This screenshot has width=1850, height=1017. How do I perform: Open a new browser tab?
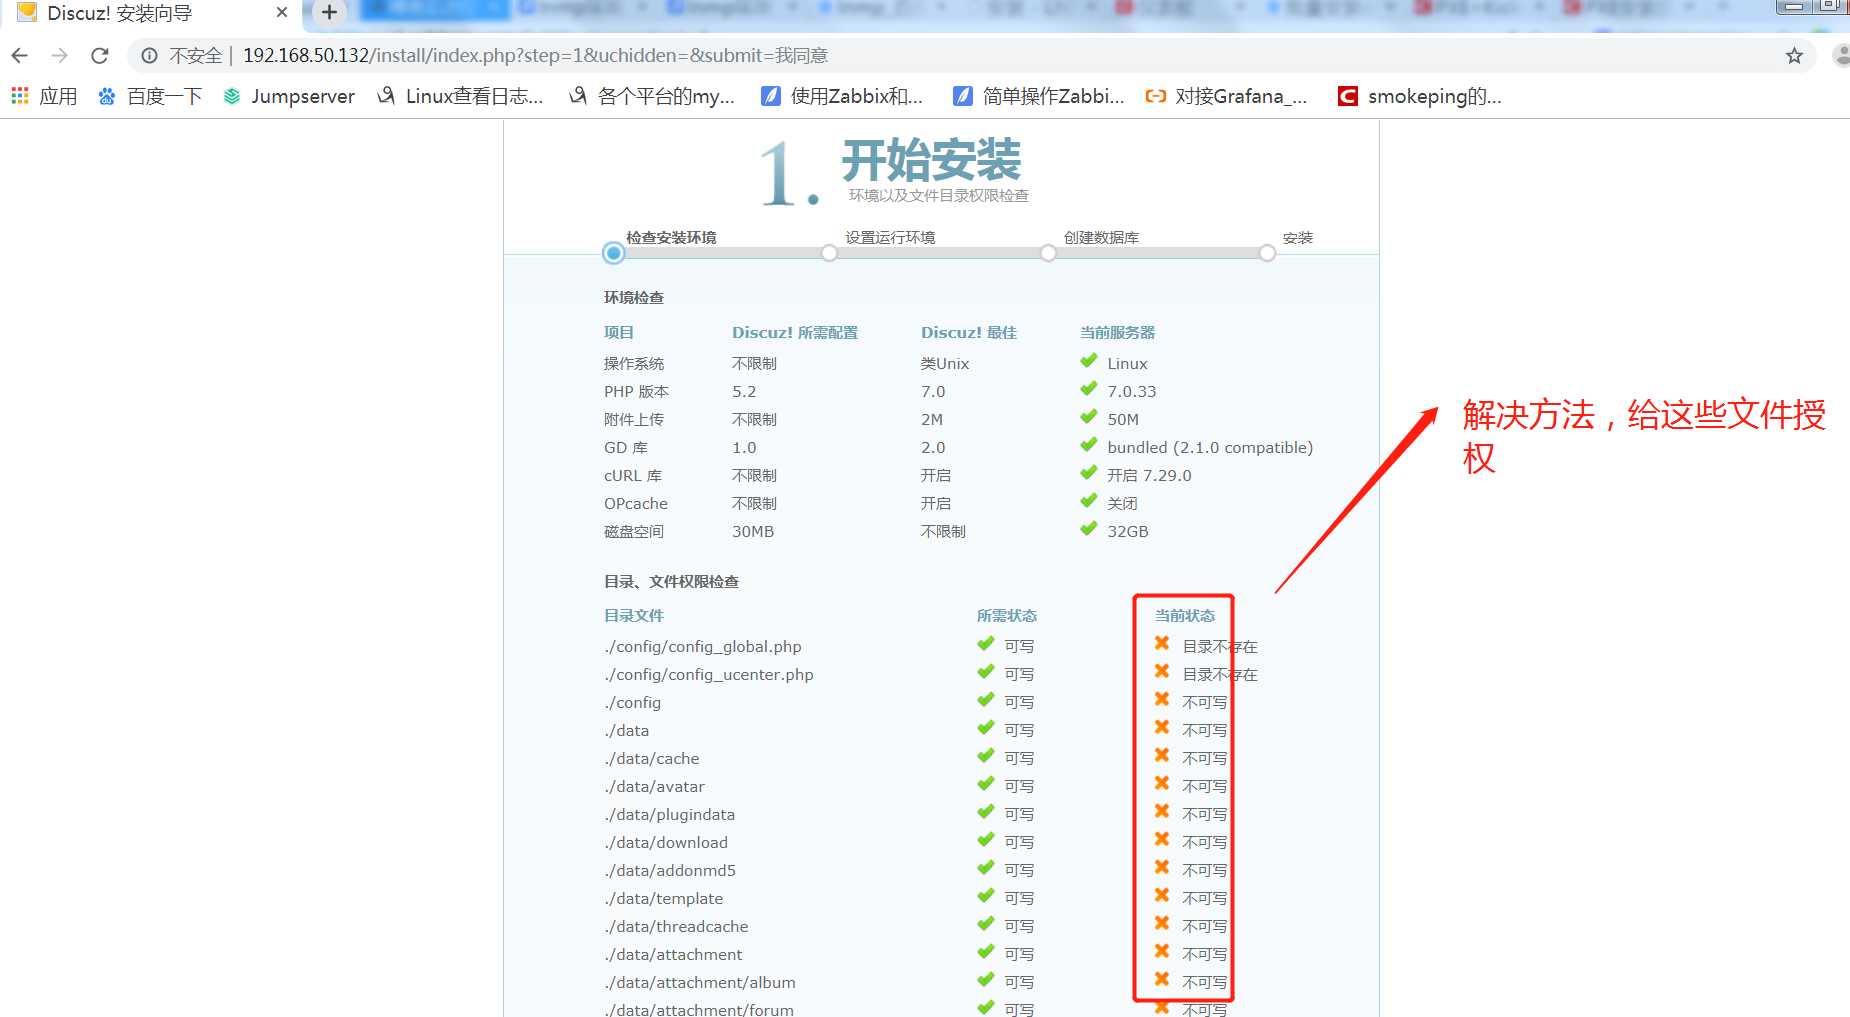click(x=329, y=13)
